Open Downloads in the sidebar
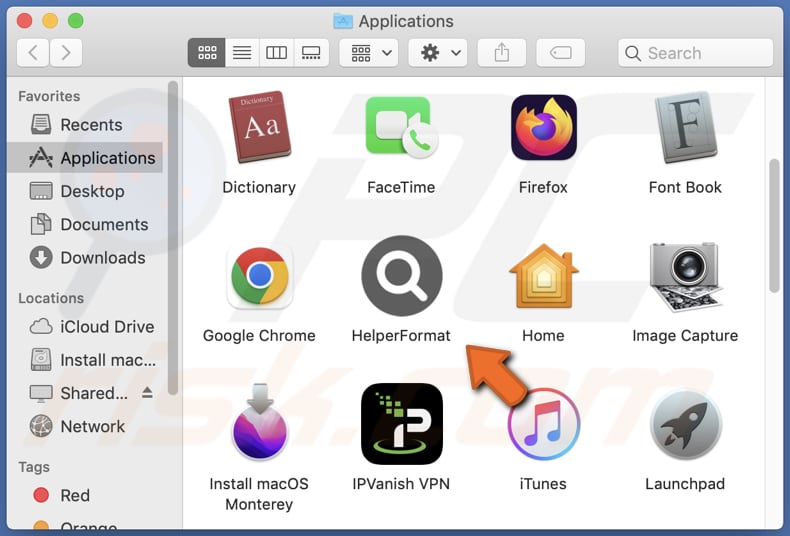The width and height of the screenshot is (790, 536). [x=85, y=257]
